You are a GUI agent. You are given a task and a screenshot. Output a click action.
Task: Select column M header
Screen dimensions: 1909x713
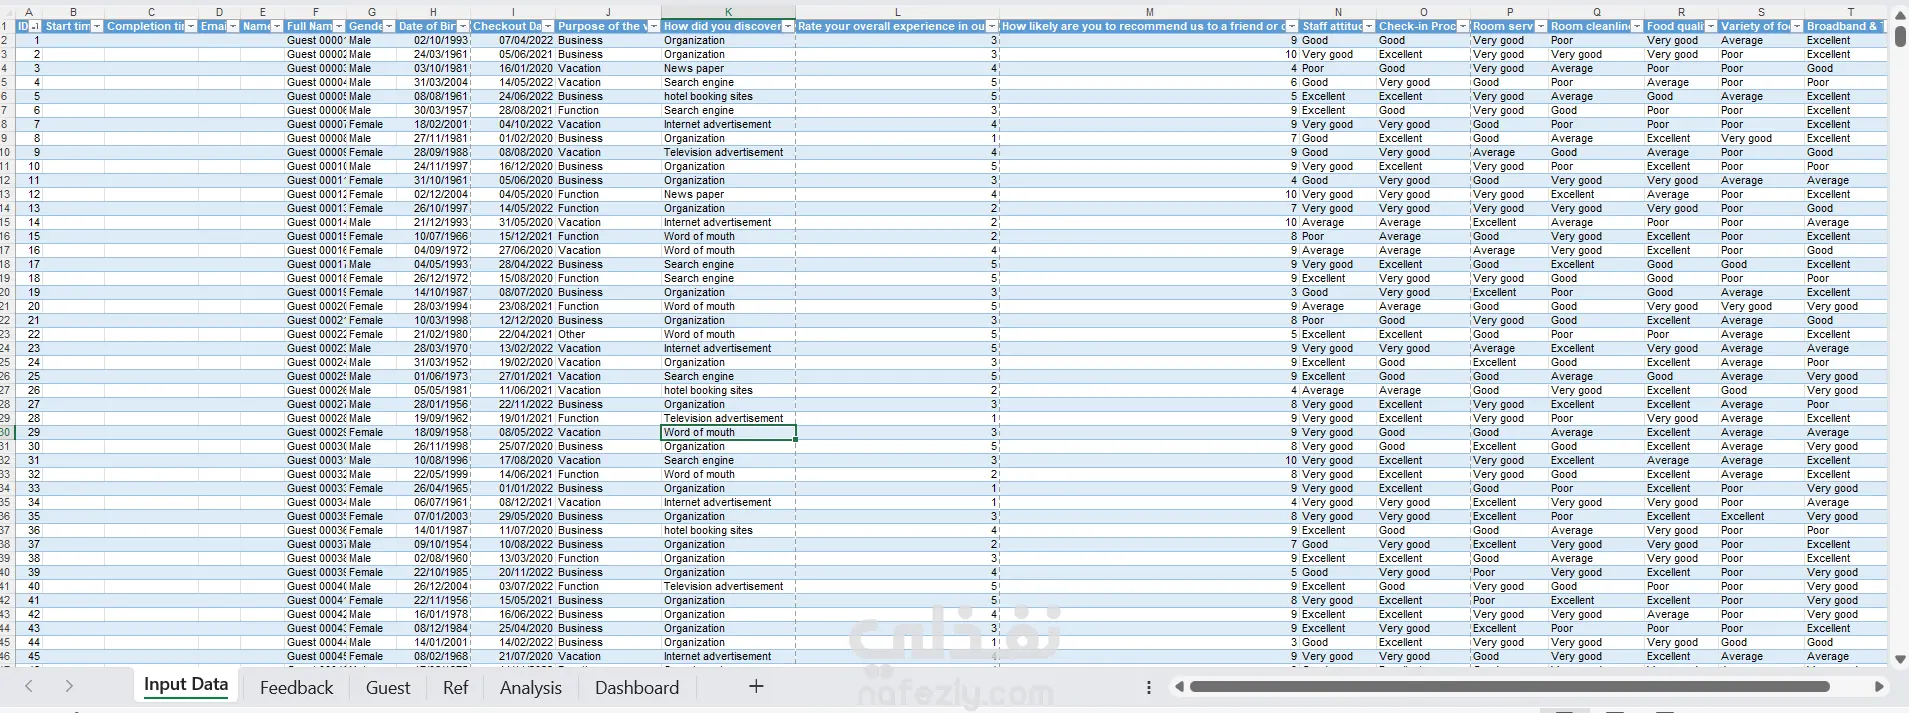[x=1149, y=12]
